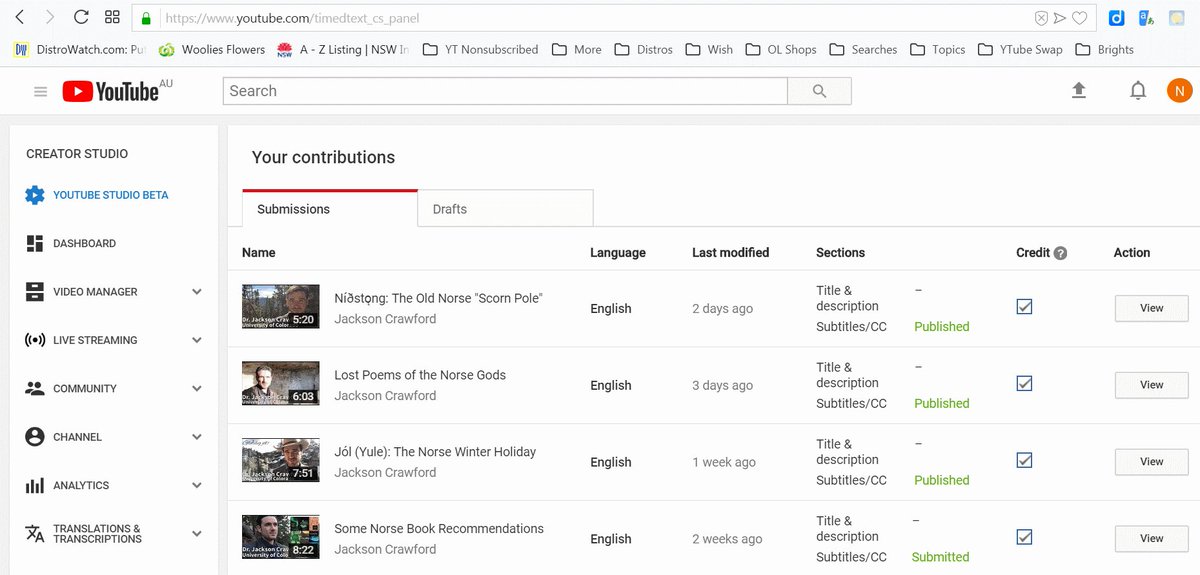Open Video Manager in sidebar
The height and width of the screenshot is (575, 1200).
coord(82,292)
